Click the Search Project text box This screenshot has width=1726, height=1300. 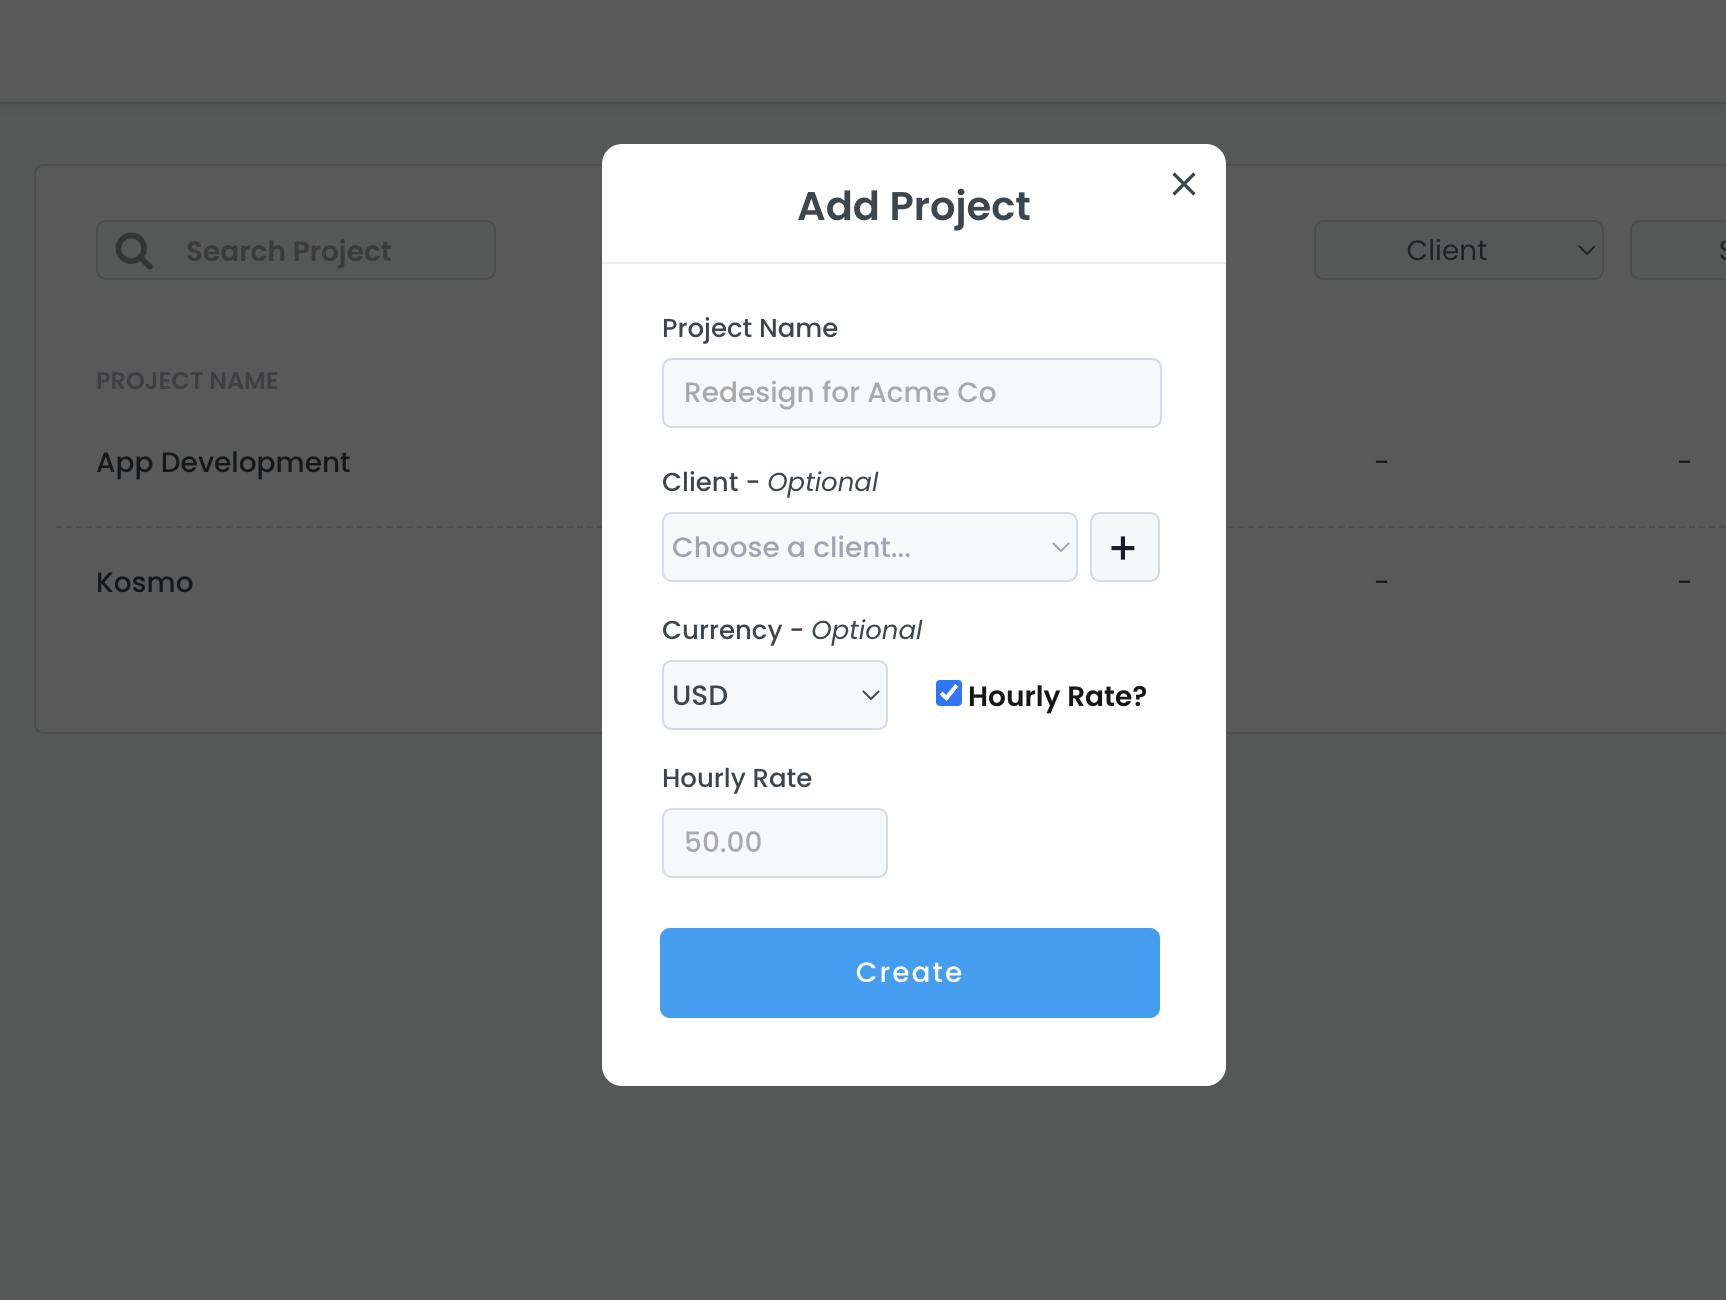296,250
